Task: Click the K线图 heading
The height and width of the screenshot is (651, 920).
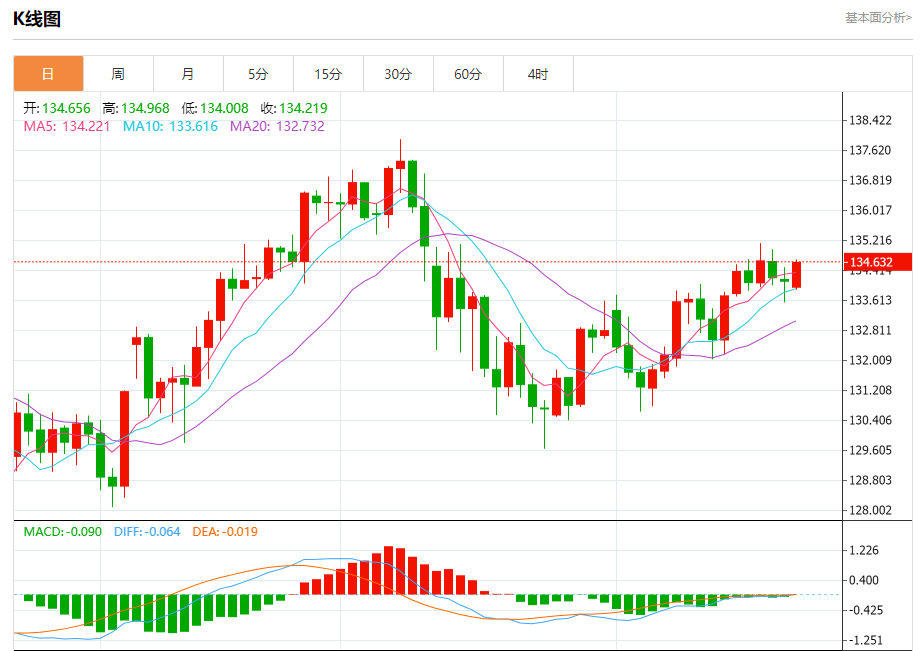Action: click(37, 19)
